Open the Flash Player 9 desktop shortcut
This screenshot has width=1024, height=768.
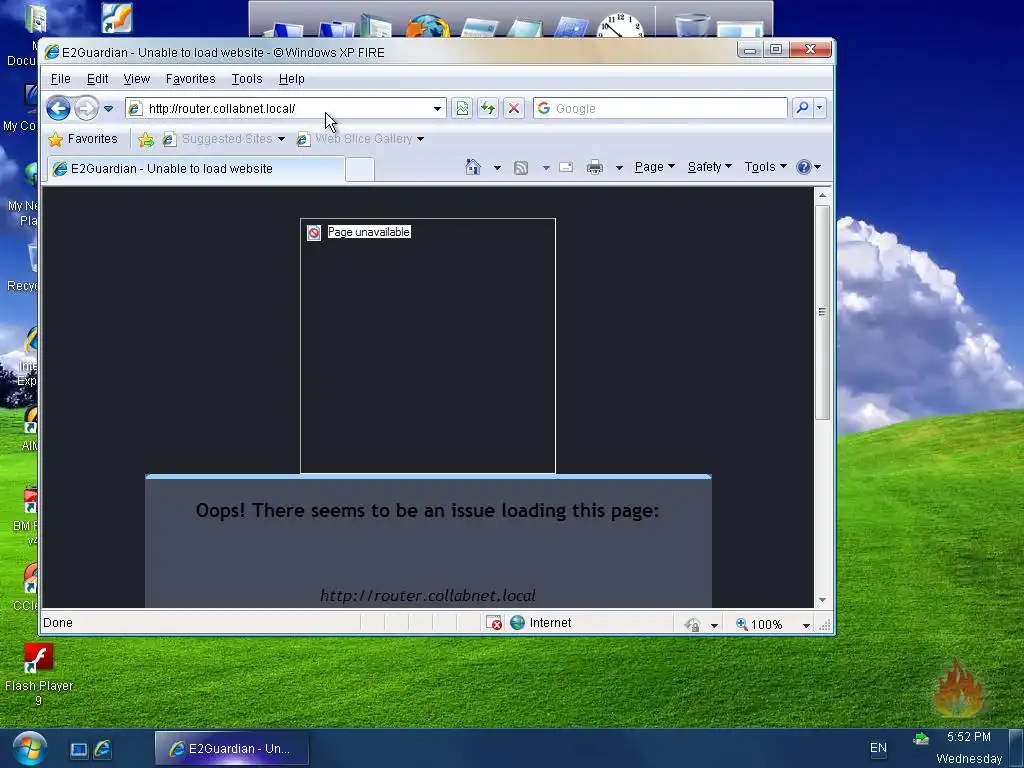click(39, 674)
